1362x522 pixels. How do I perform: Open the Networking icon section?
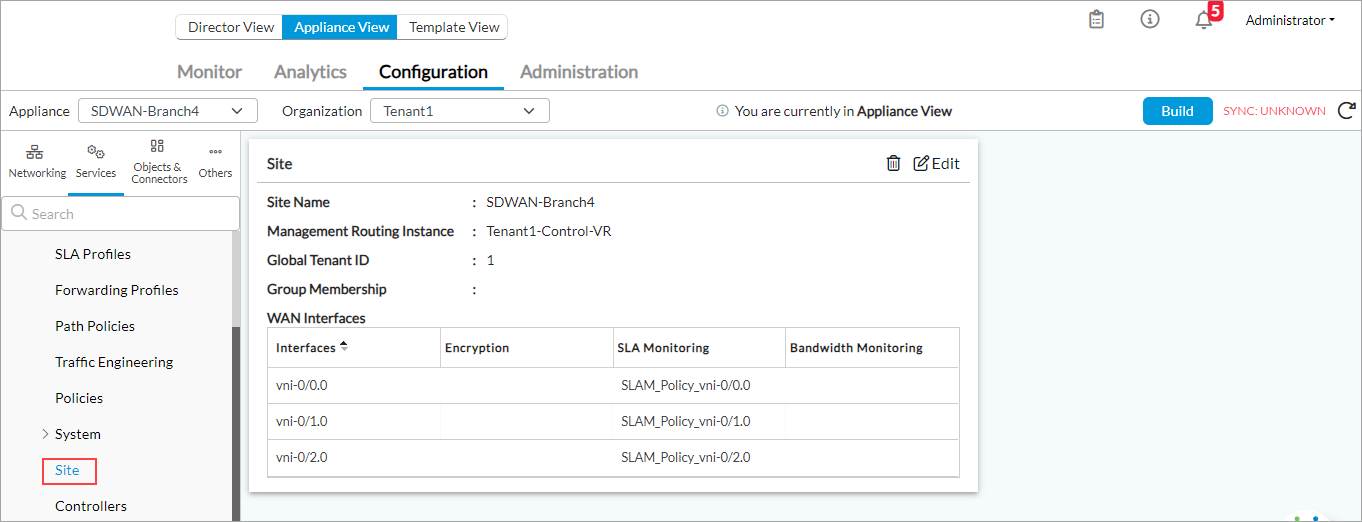tap(36, 161)
